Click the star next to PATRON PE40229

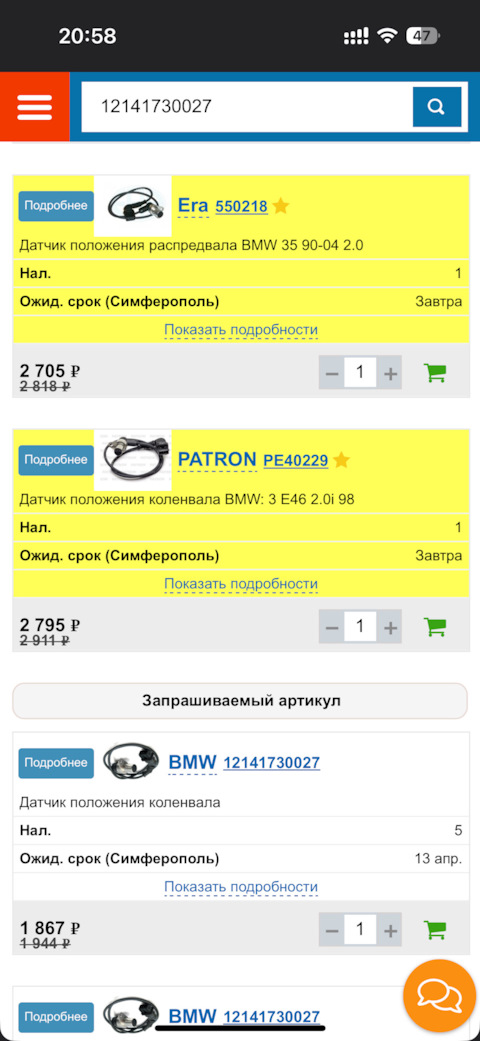tap(341, 459)
